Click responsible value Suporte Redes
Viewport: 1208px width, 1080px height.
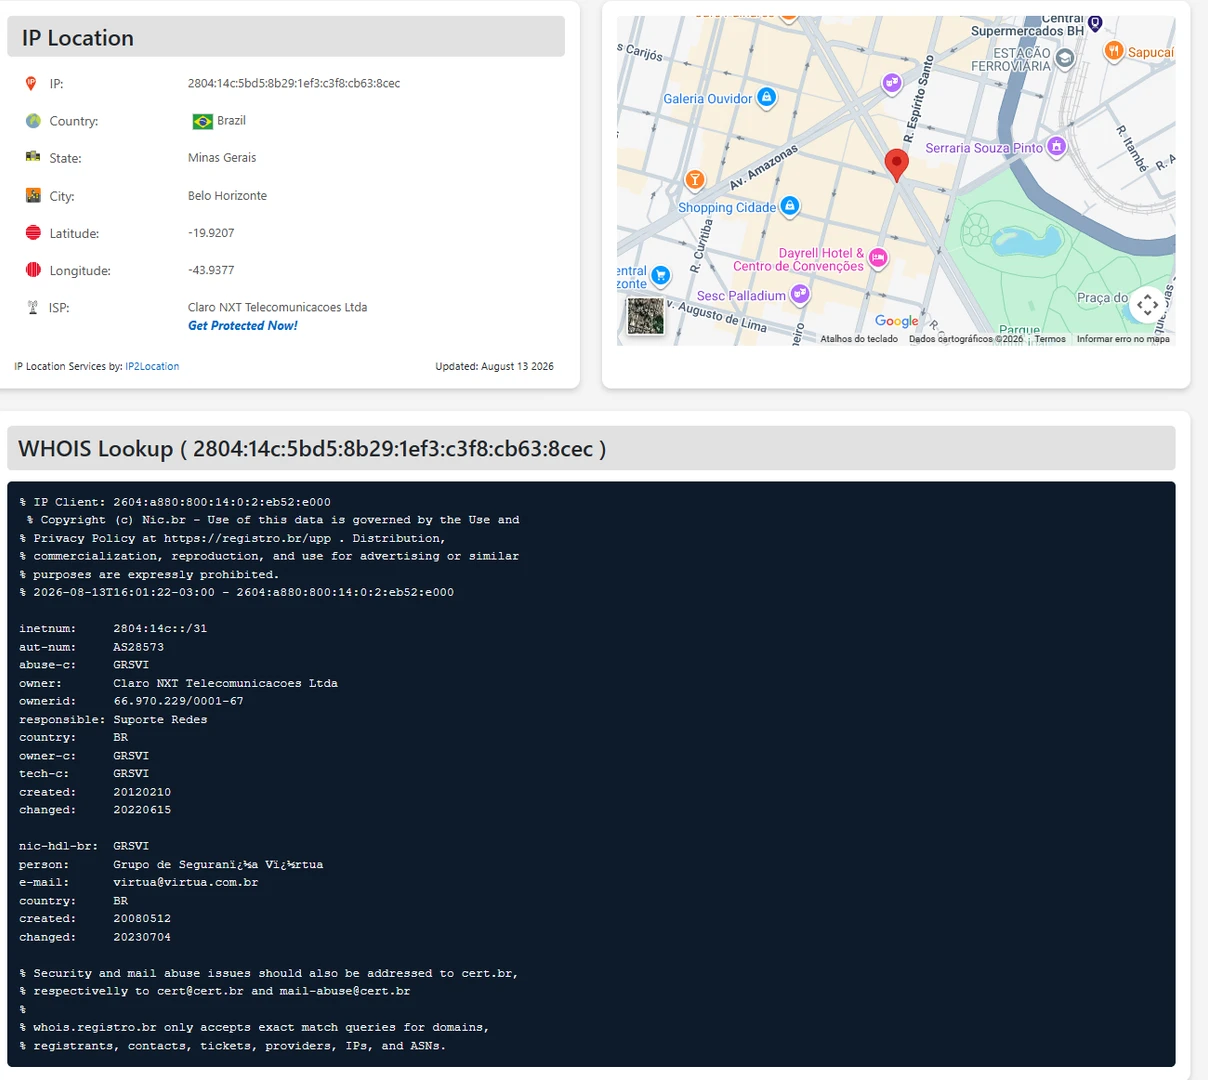pyautogui.click(x=160, y=720)
